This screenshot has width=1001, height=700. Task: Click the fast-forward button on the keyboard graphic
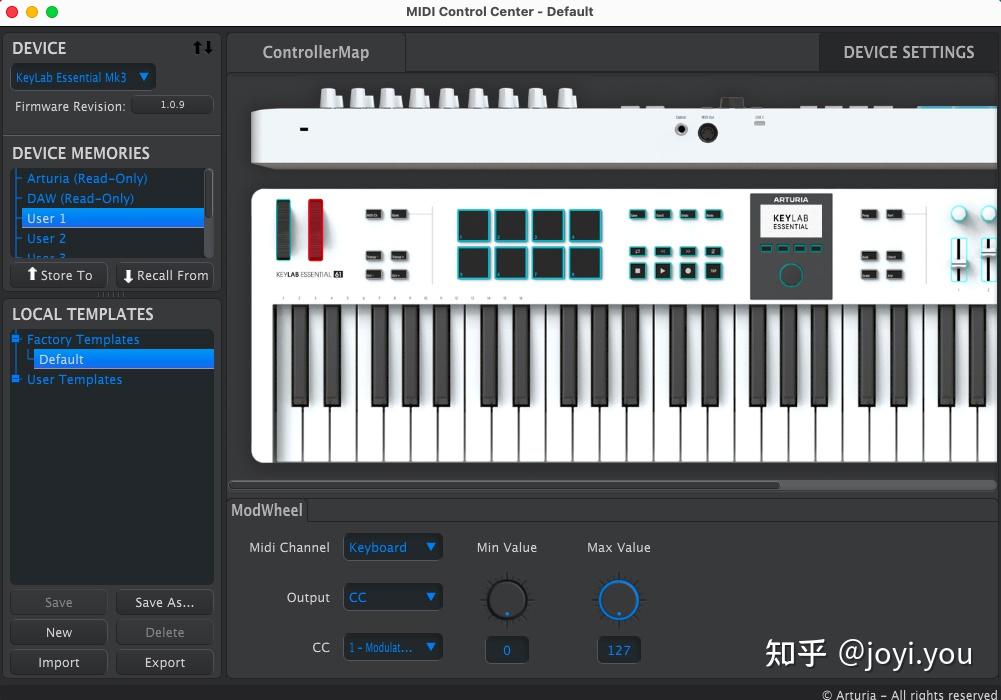[688, 251]
